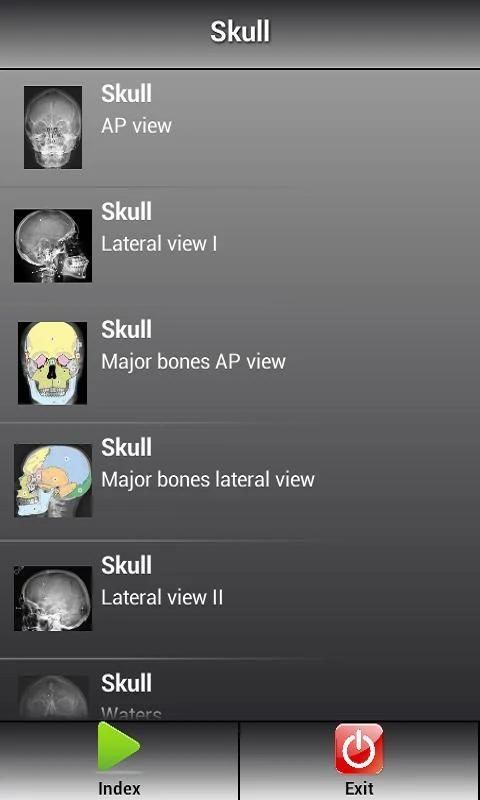Viewport: 480px width, 800px height.
Task: Tap the 'Skull' heading above Major bones AP view
Action: (126, 329)
